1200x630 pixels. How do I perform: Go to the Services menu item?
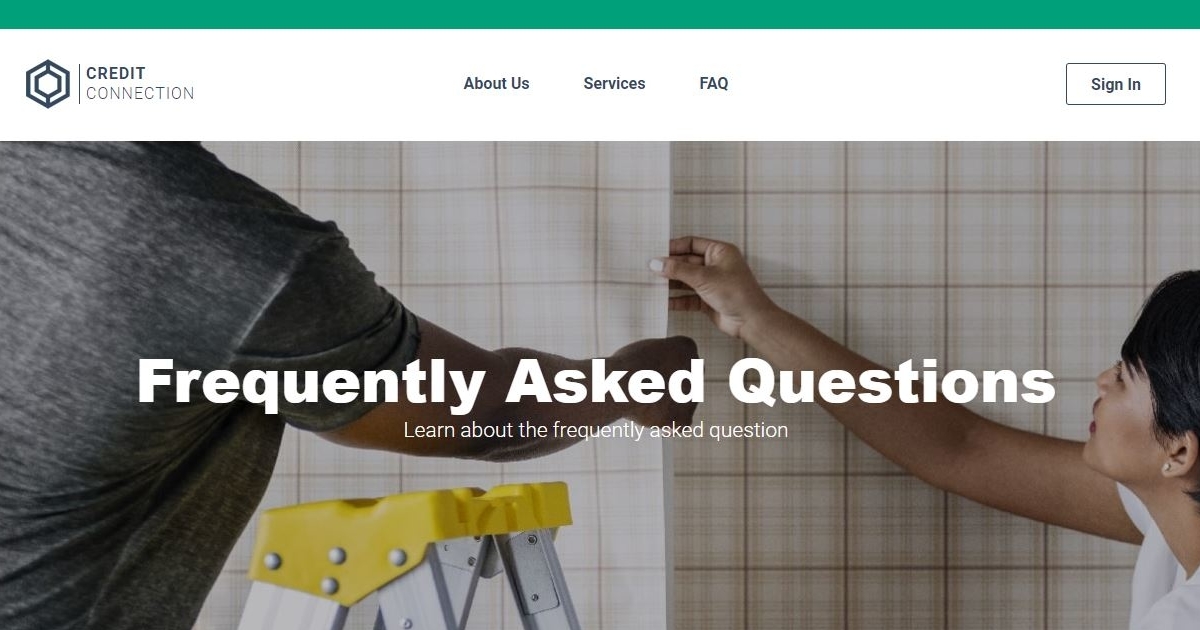pyautogui.click(x=614, y=84)
